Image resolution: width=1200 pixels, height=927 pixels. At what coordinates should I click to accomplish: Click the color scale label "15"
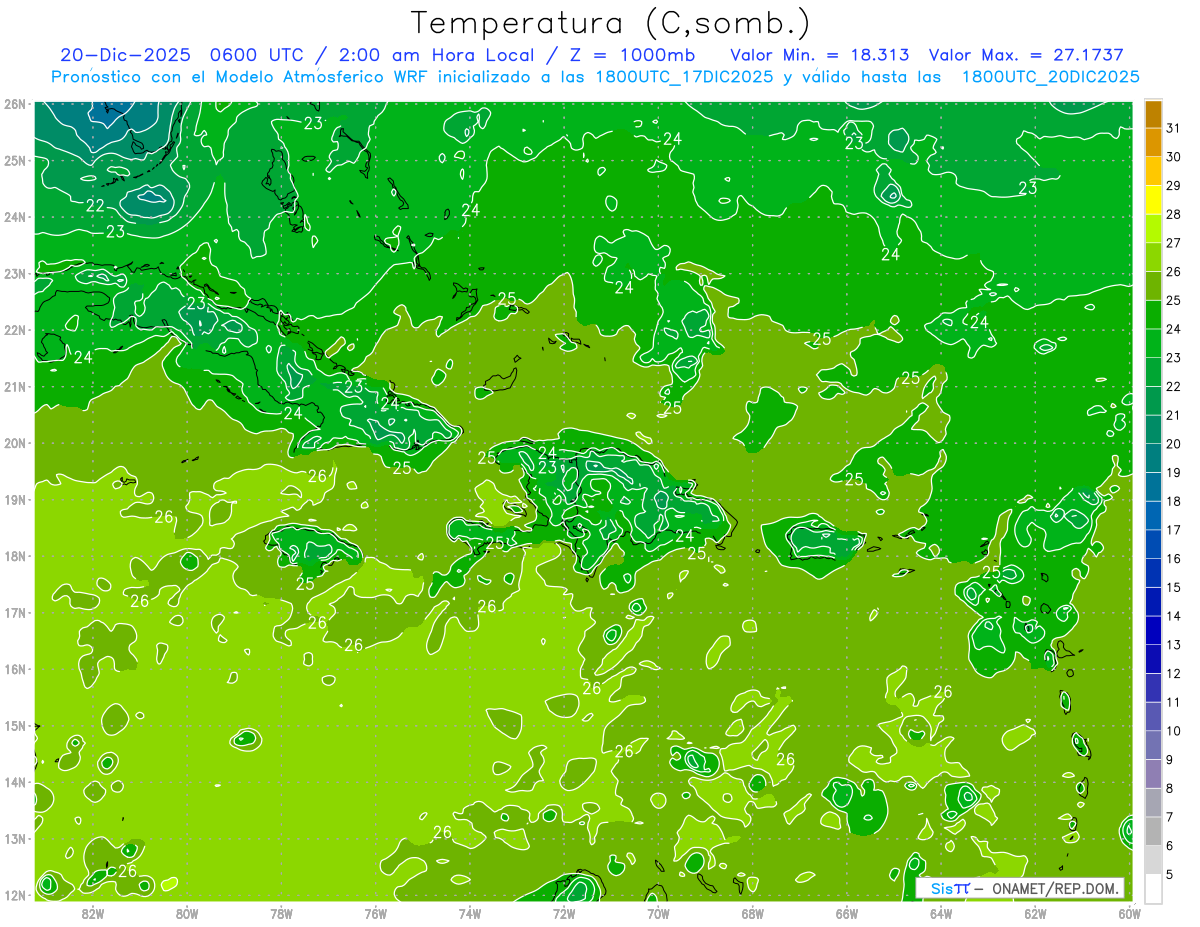[1173, 587]
